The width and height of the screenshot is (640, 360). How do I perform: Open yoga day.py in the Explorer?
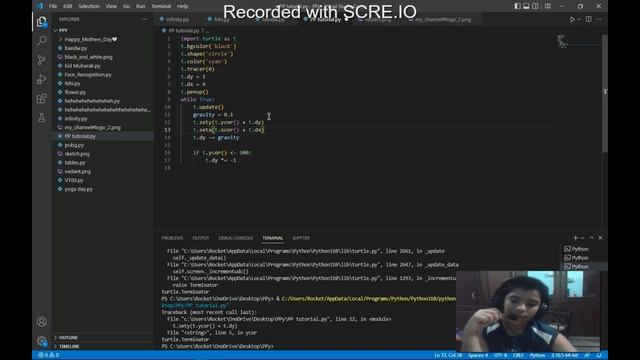(x=78, y=189)
